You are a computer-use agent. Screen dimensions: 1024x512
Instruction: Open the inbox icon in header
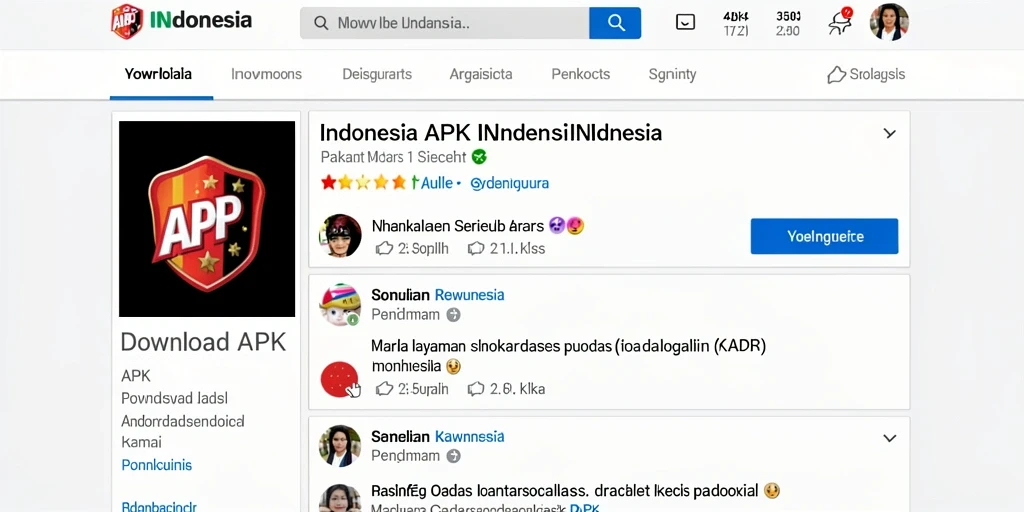click(684, 23)
